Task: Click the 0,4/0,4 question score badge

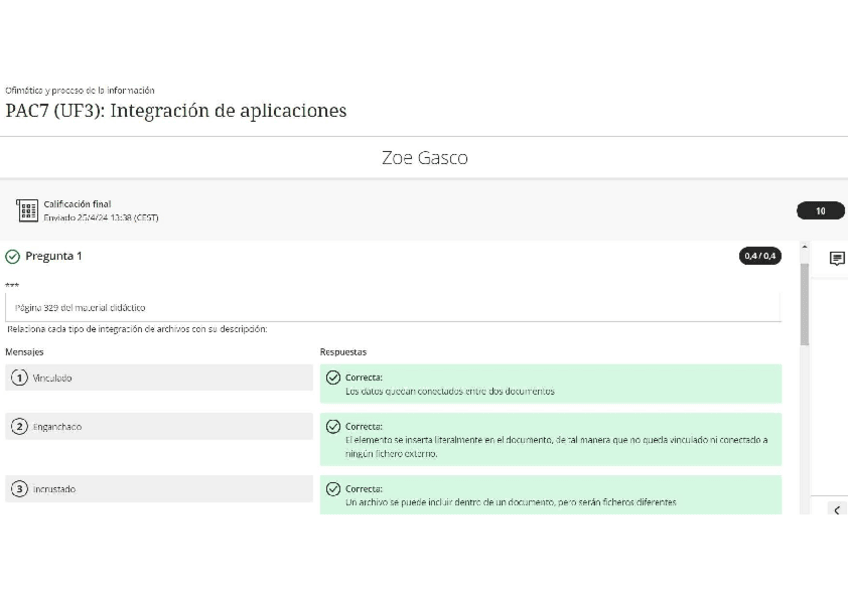Action: click(760, 256)
